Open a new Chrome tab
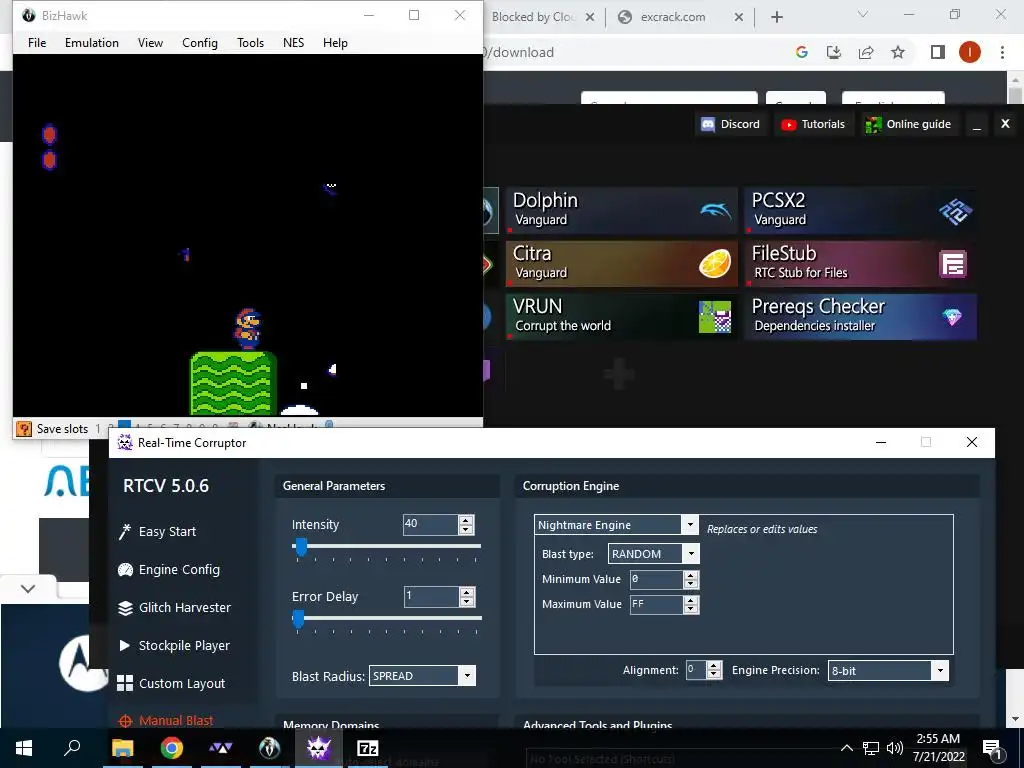Screen dimensions: 1024x768 (x=776, y=17)
